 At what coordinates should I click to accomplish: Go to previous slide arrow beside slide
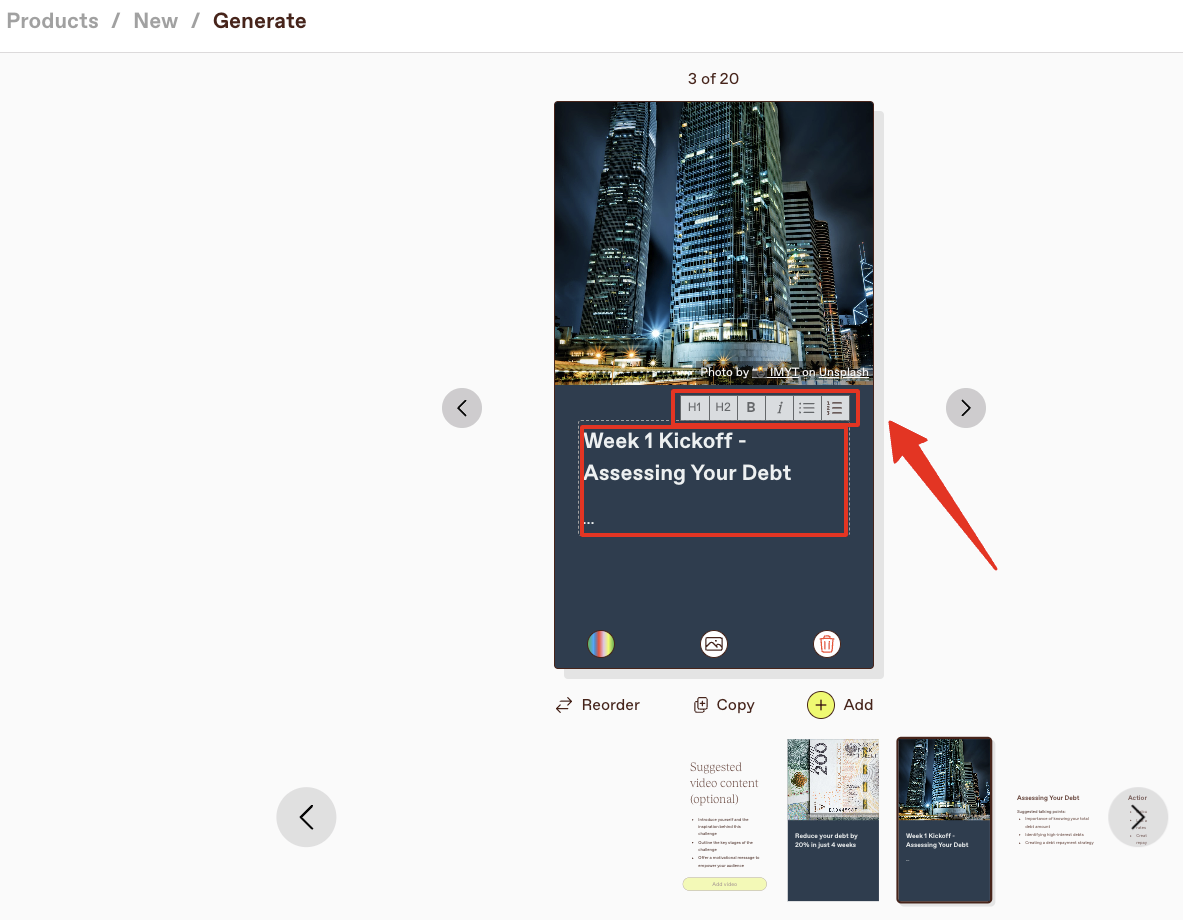(462, 408)
